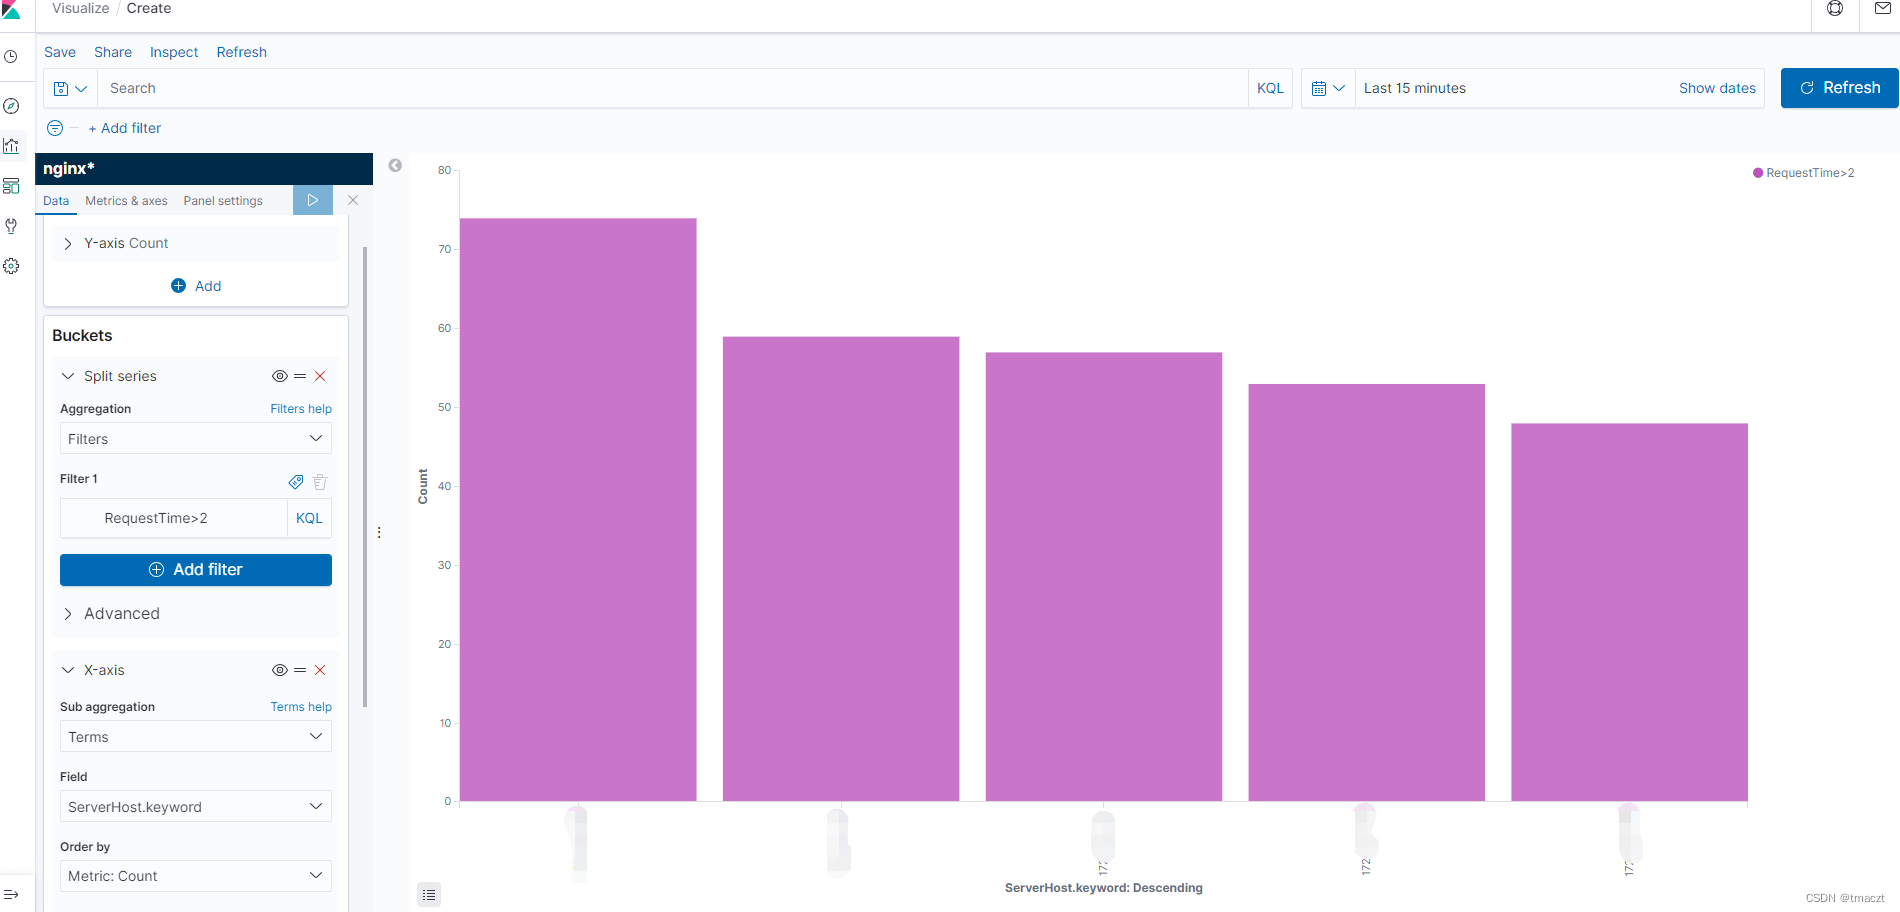Switch query bar KQL language
Screen dimensions: 1900x912
coord(1270,88)
